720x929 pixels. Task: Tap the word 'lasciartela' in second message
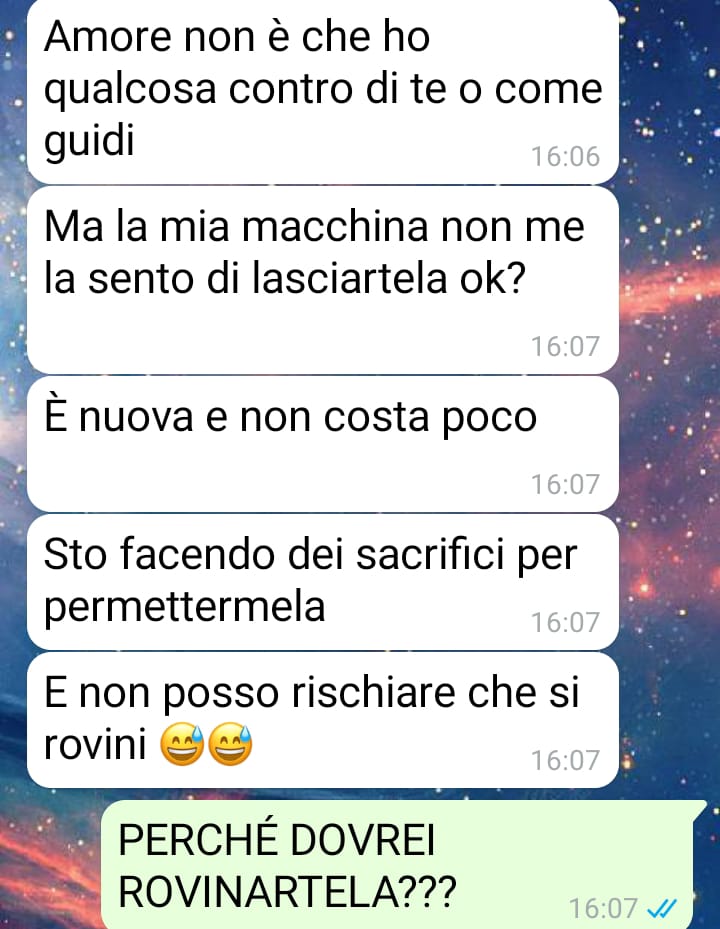click(x=350, y=278)
